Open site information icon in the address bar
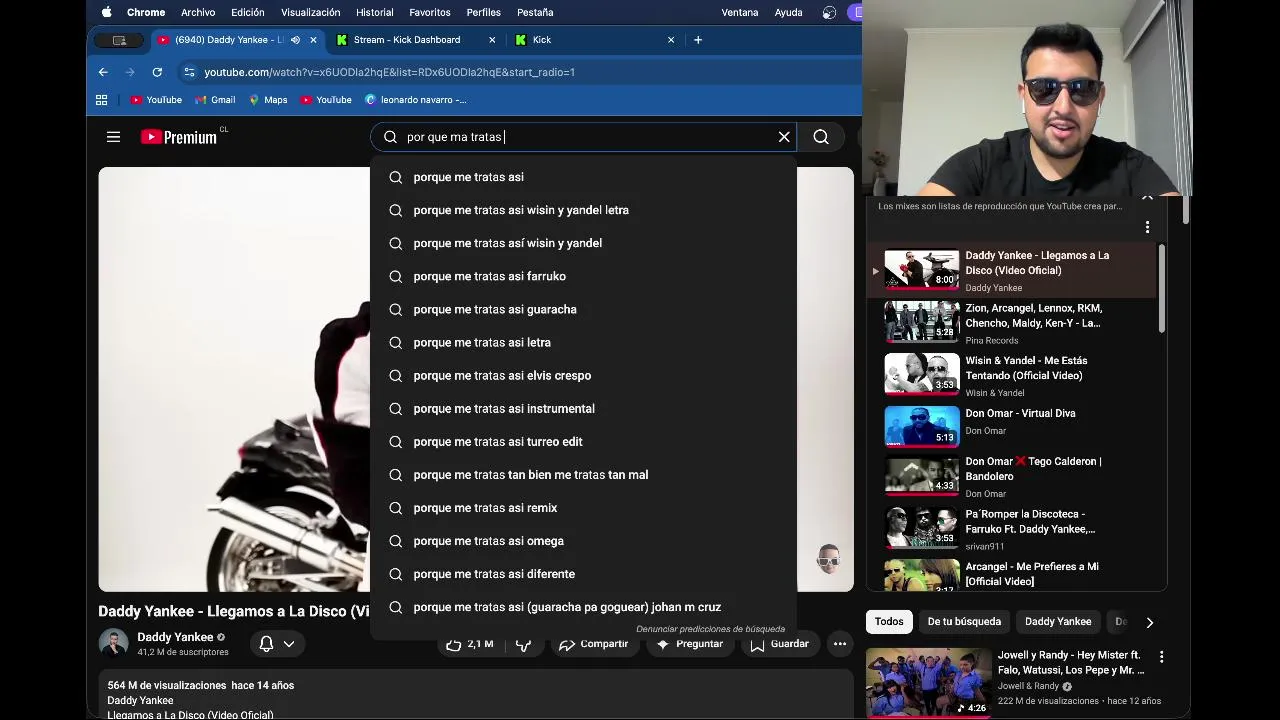 tap(189, 72)
